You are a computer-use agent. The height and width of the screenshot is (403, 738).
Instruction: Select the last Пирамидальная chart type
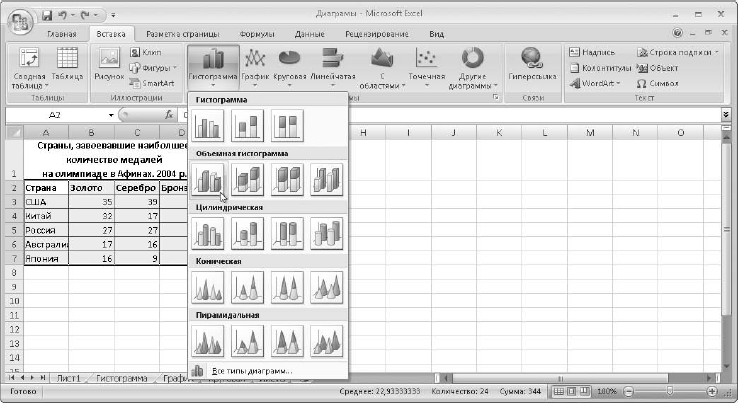(x=327, y=340)
